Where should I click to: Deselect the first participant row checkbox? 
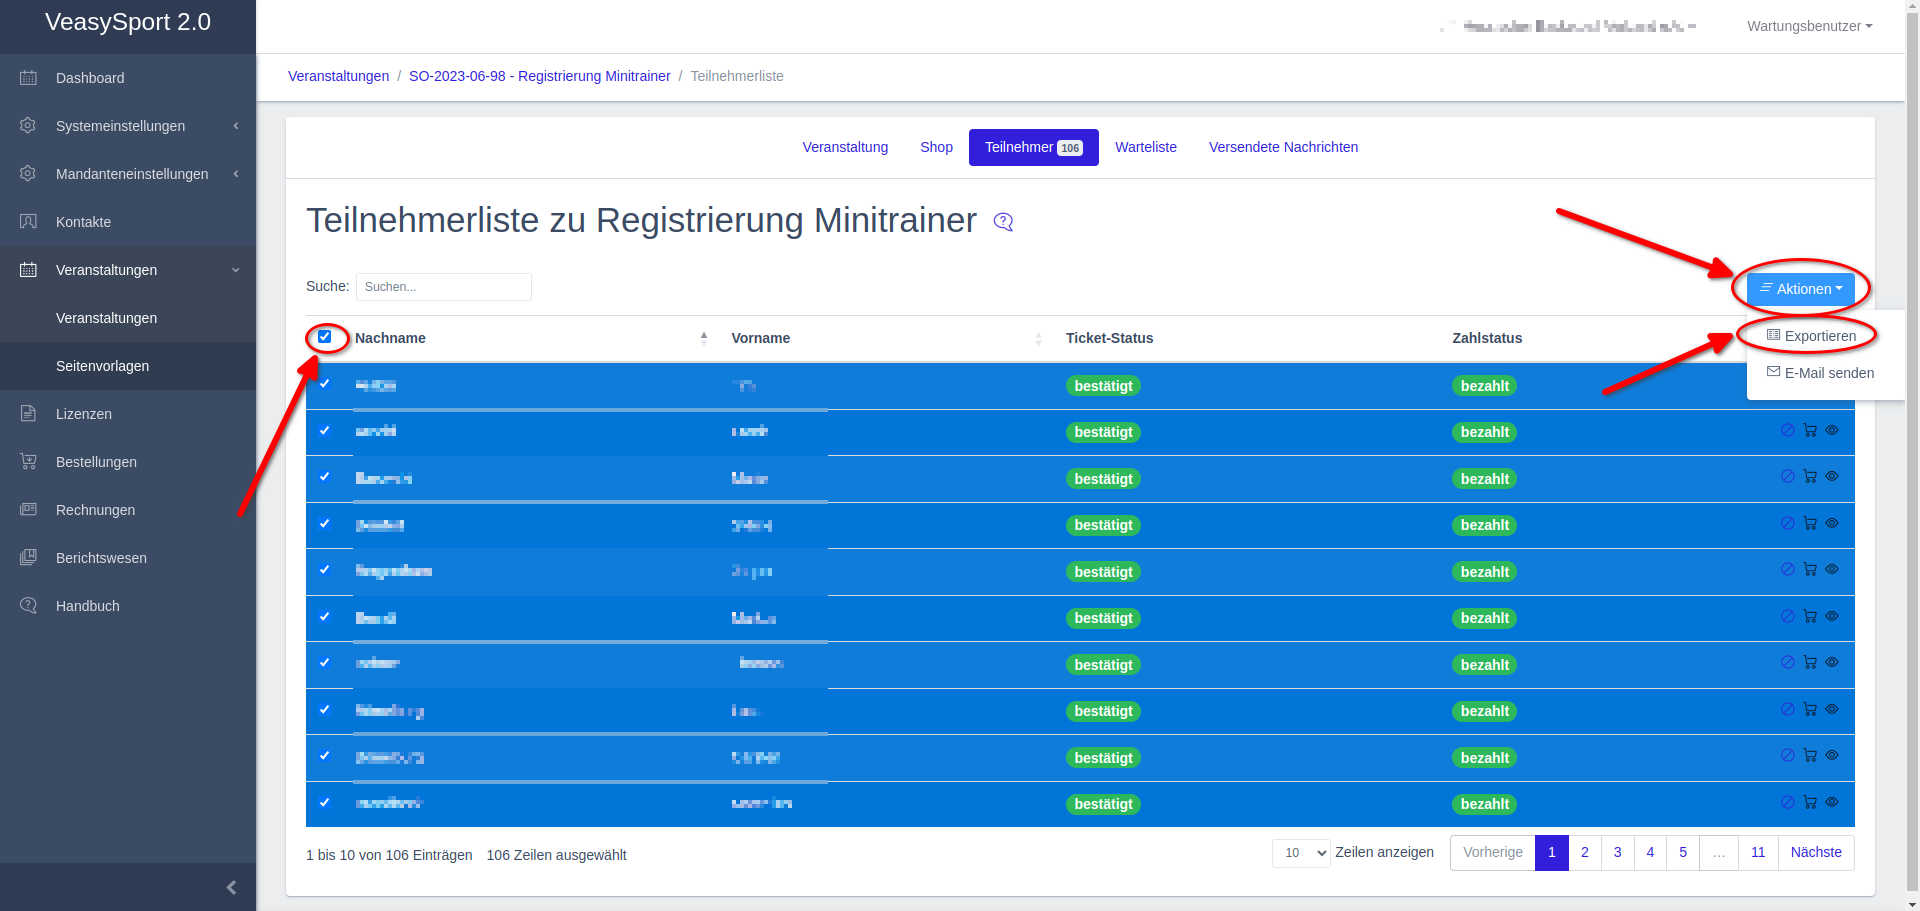[x=325, y=384]
